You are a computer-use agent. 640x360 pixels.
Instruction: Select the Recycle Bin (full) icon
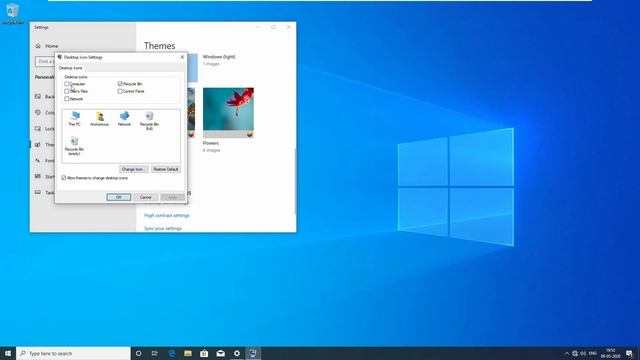tap(149, 121)
